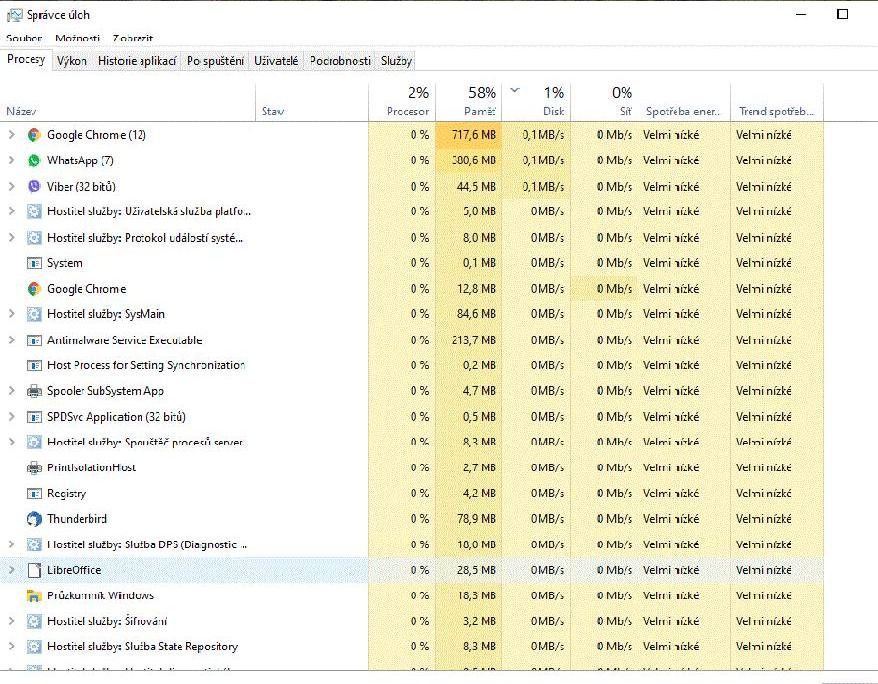Viewport: 878px width, 684px height.
Task: Click the Průzkumník Windows folder icon
Action: click(x=34, y=596)
